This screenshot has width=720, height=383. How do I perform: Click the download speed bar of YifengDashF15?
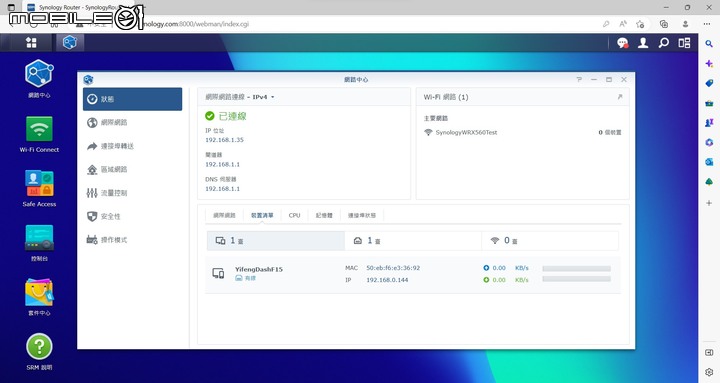576,279
